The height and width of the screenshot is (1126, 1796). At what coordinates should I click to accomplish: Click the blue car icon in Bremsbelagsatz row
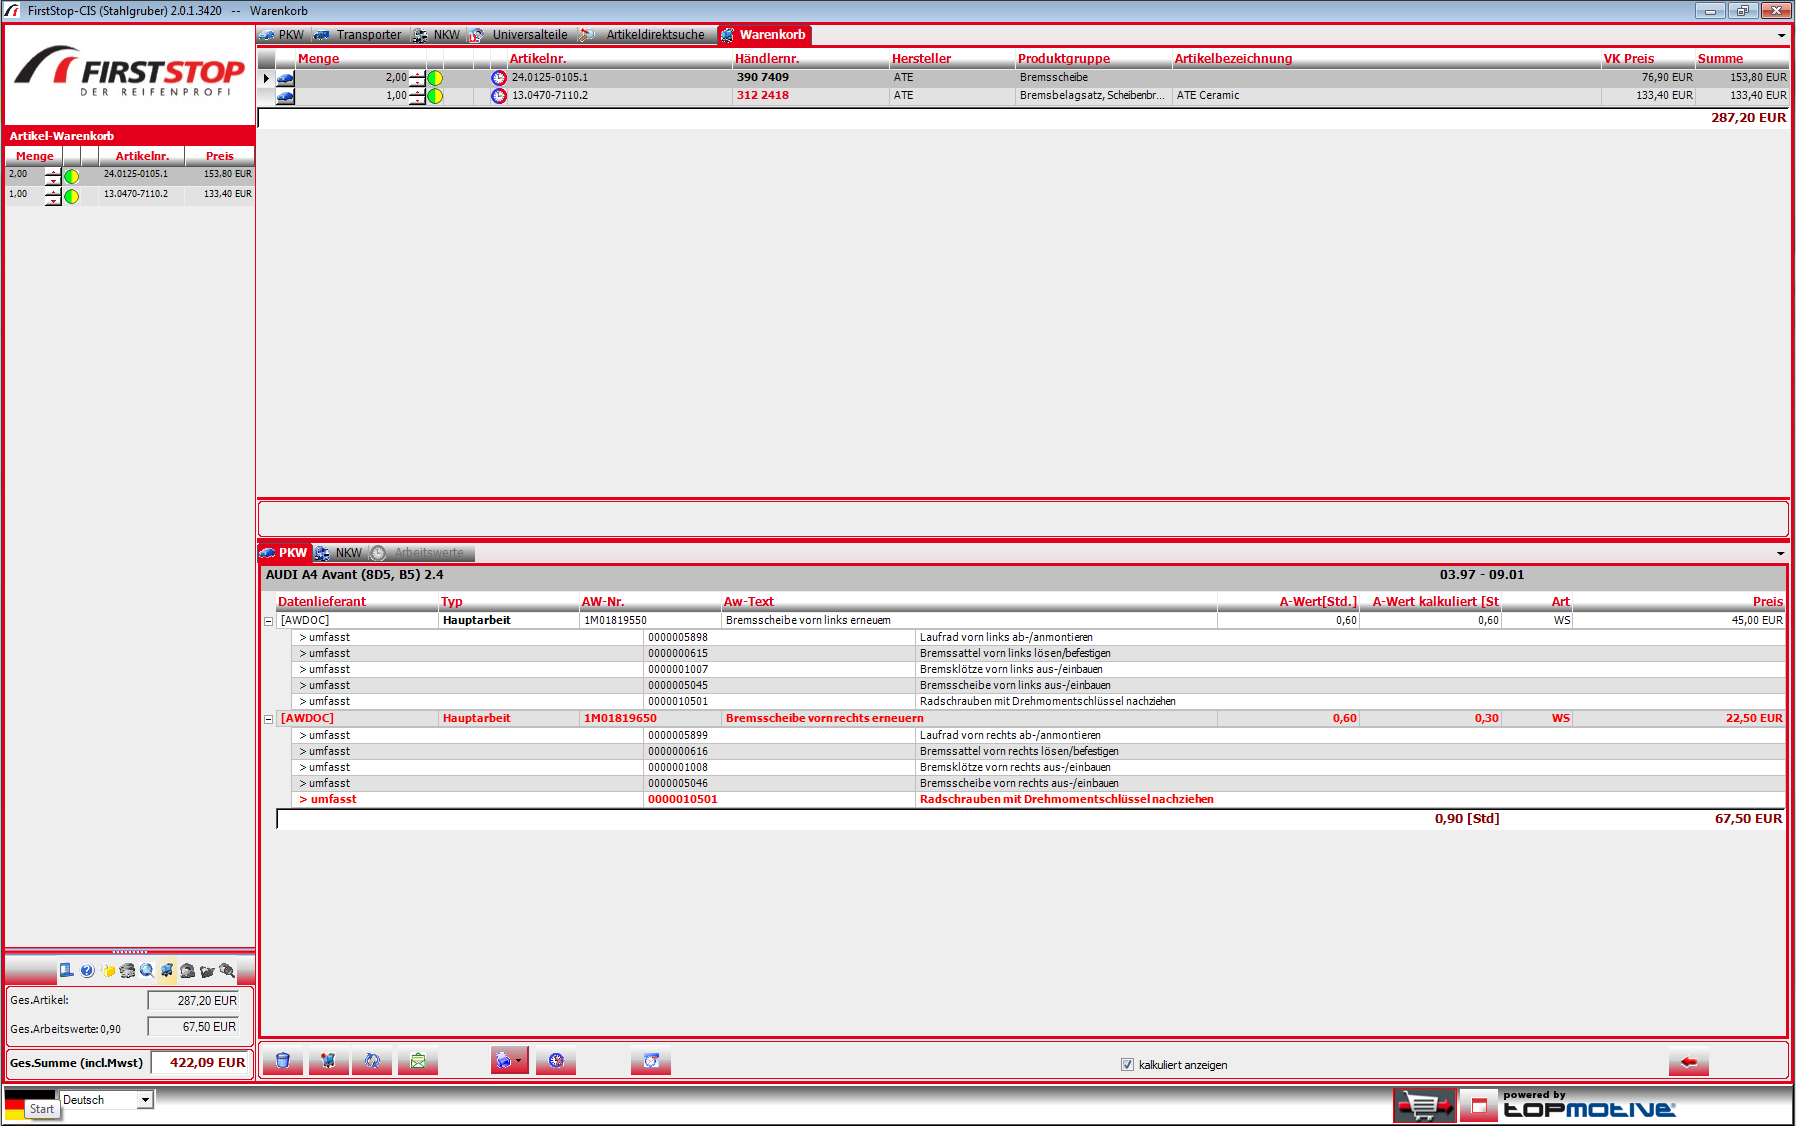pyautogui.click(x=285, y=96)
